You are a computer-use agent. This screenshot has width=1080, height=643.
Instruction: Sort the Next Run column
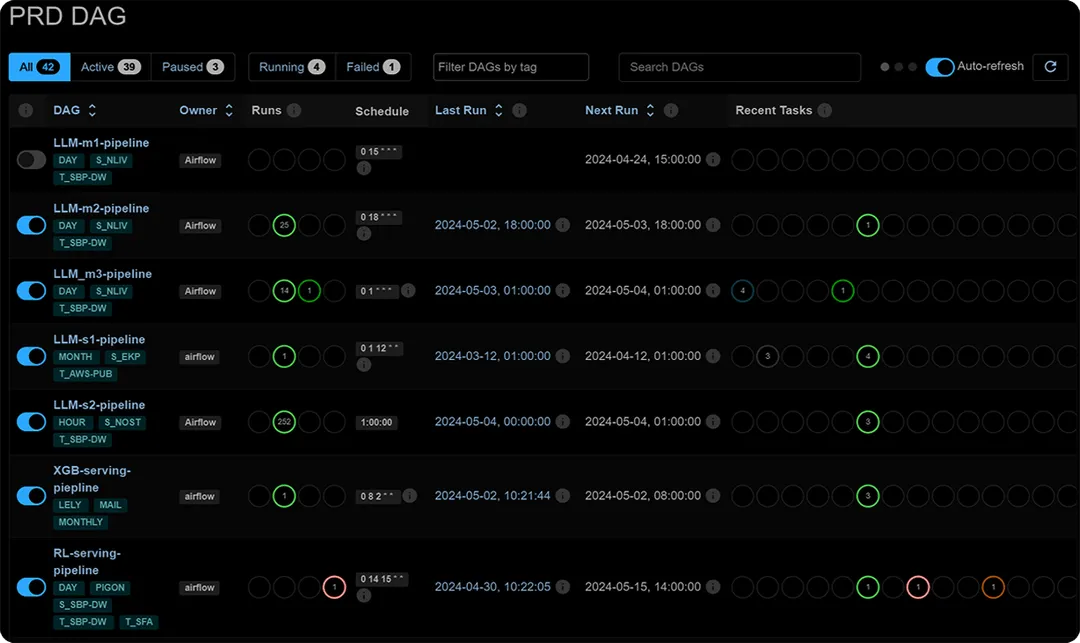click(649, 110)
